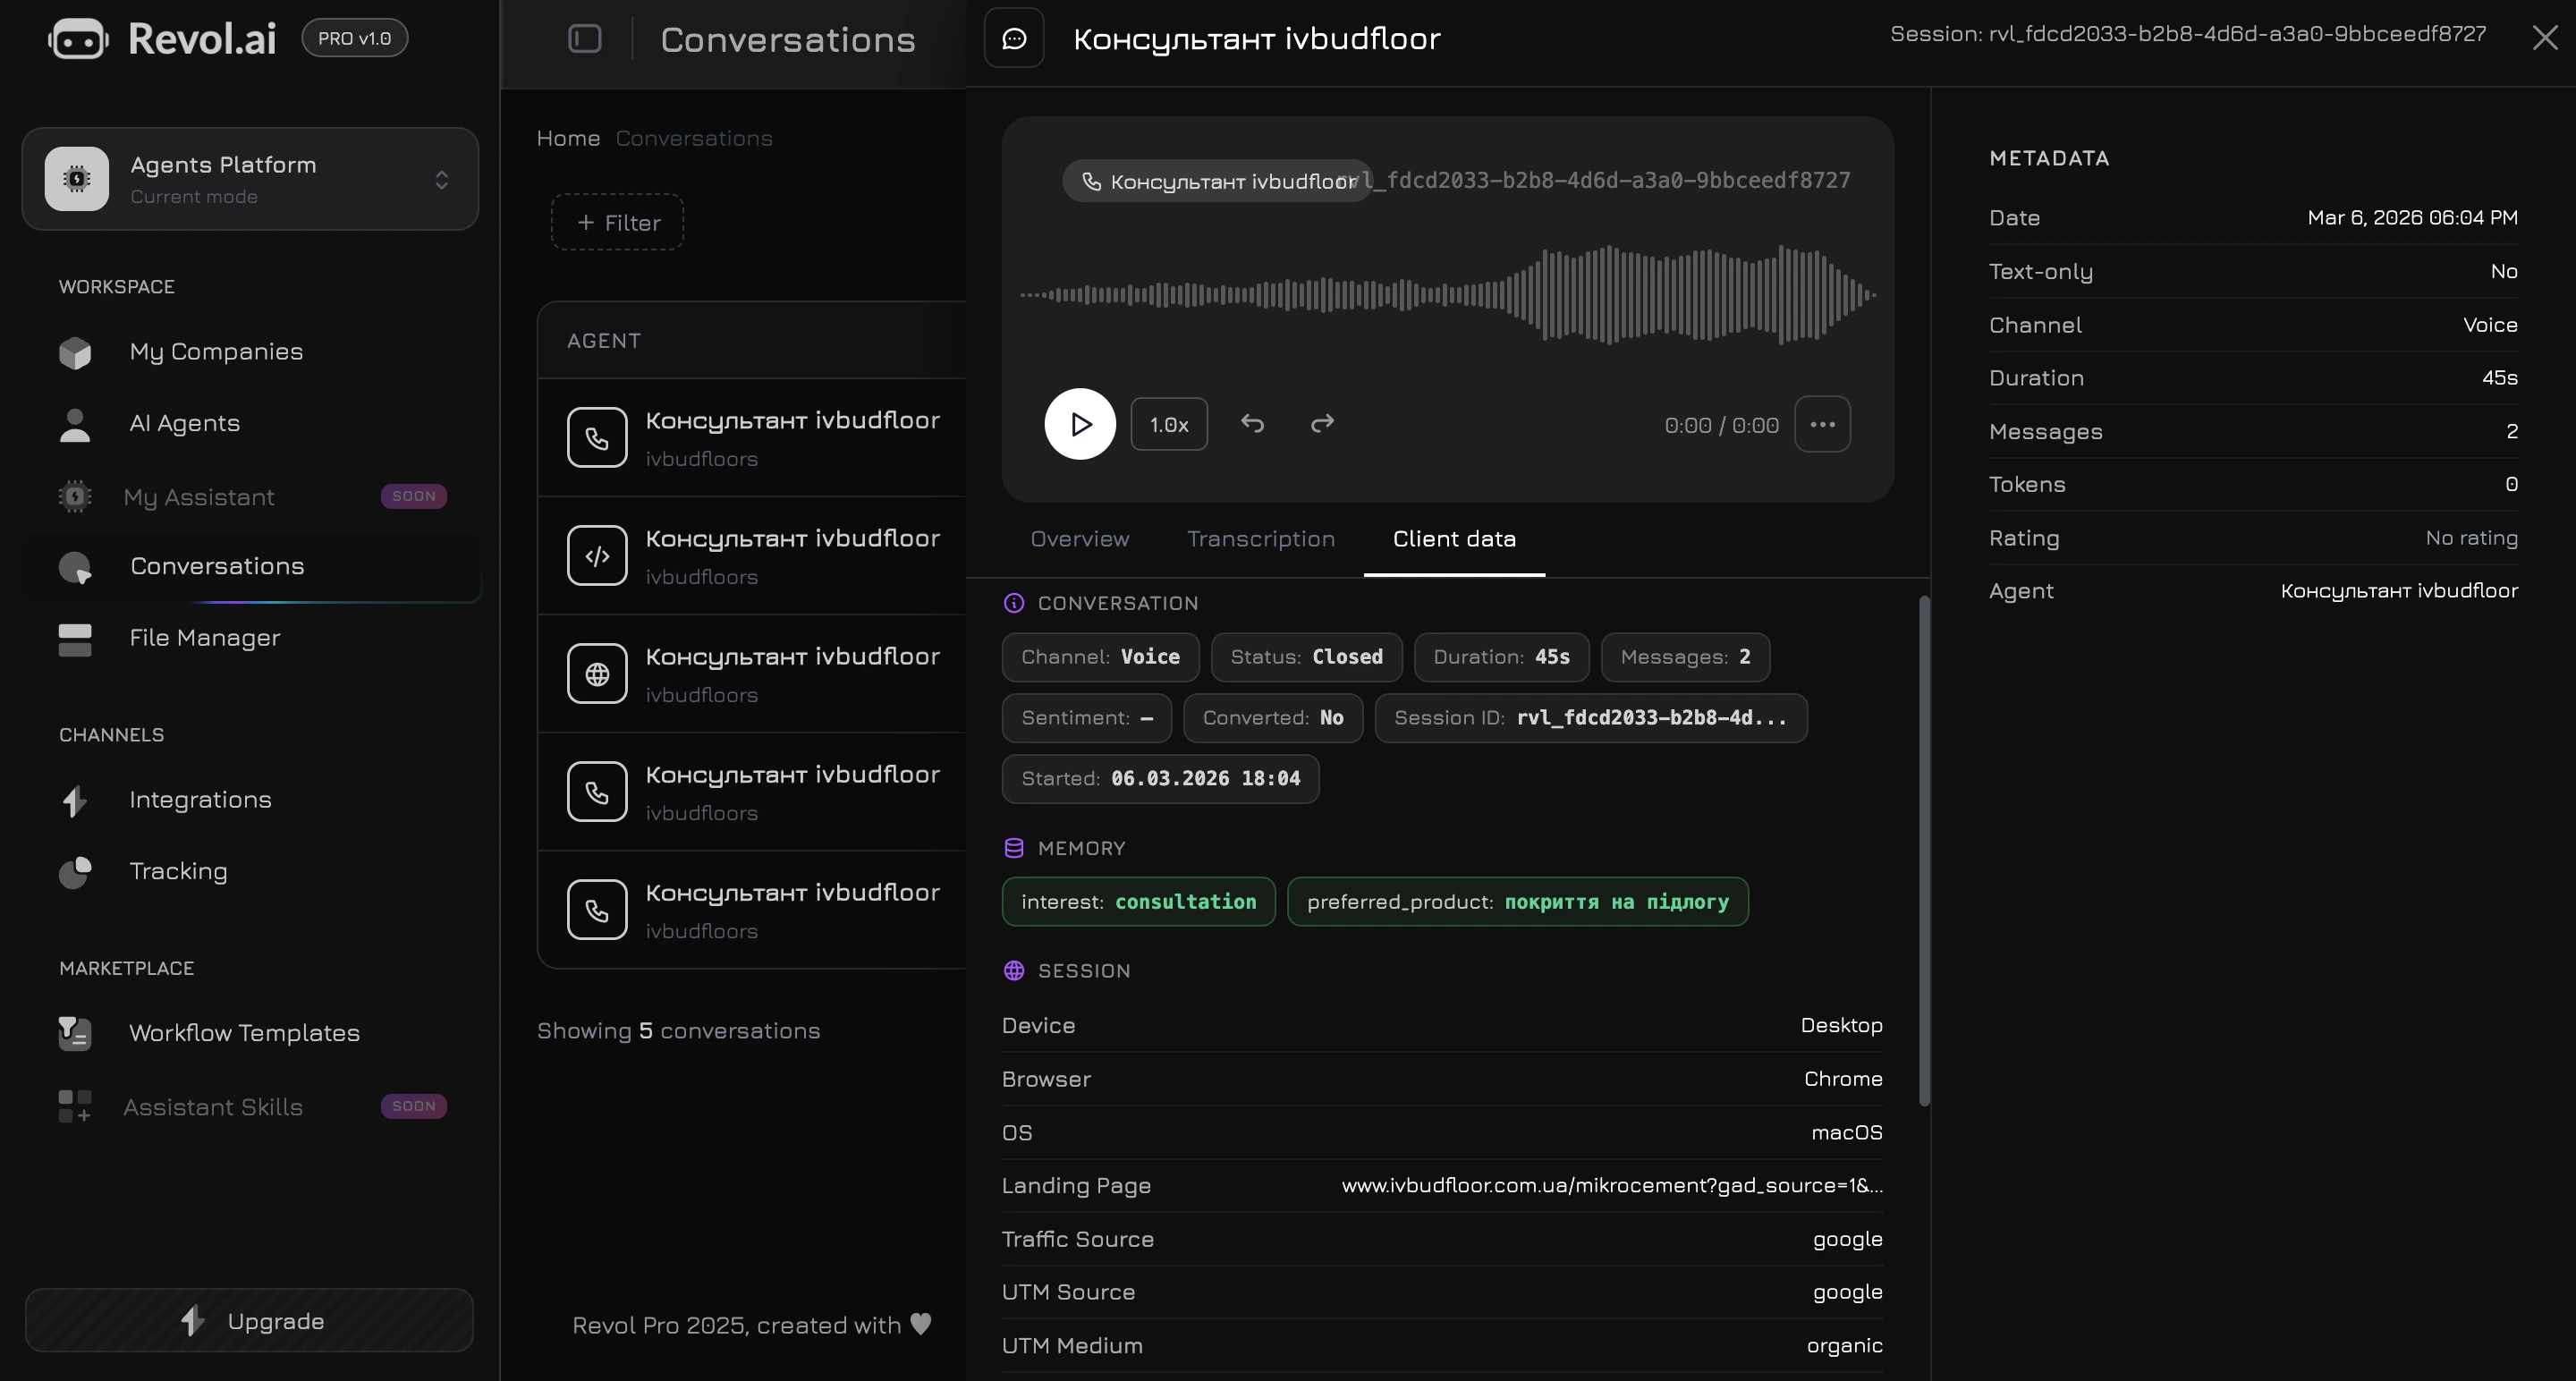This screenshot has width=2576, height=1381.
Task: Click the Upgrade lightning icon
Action: click(192, 1320)
